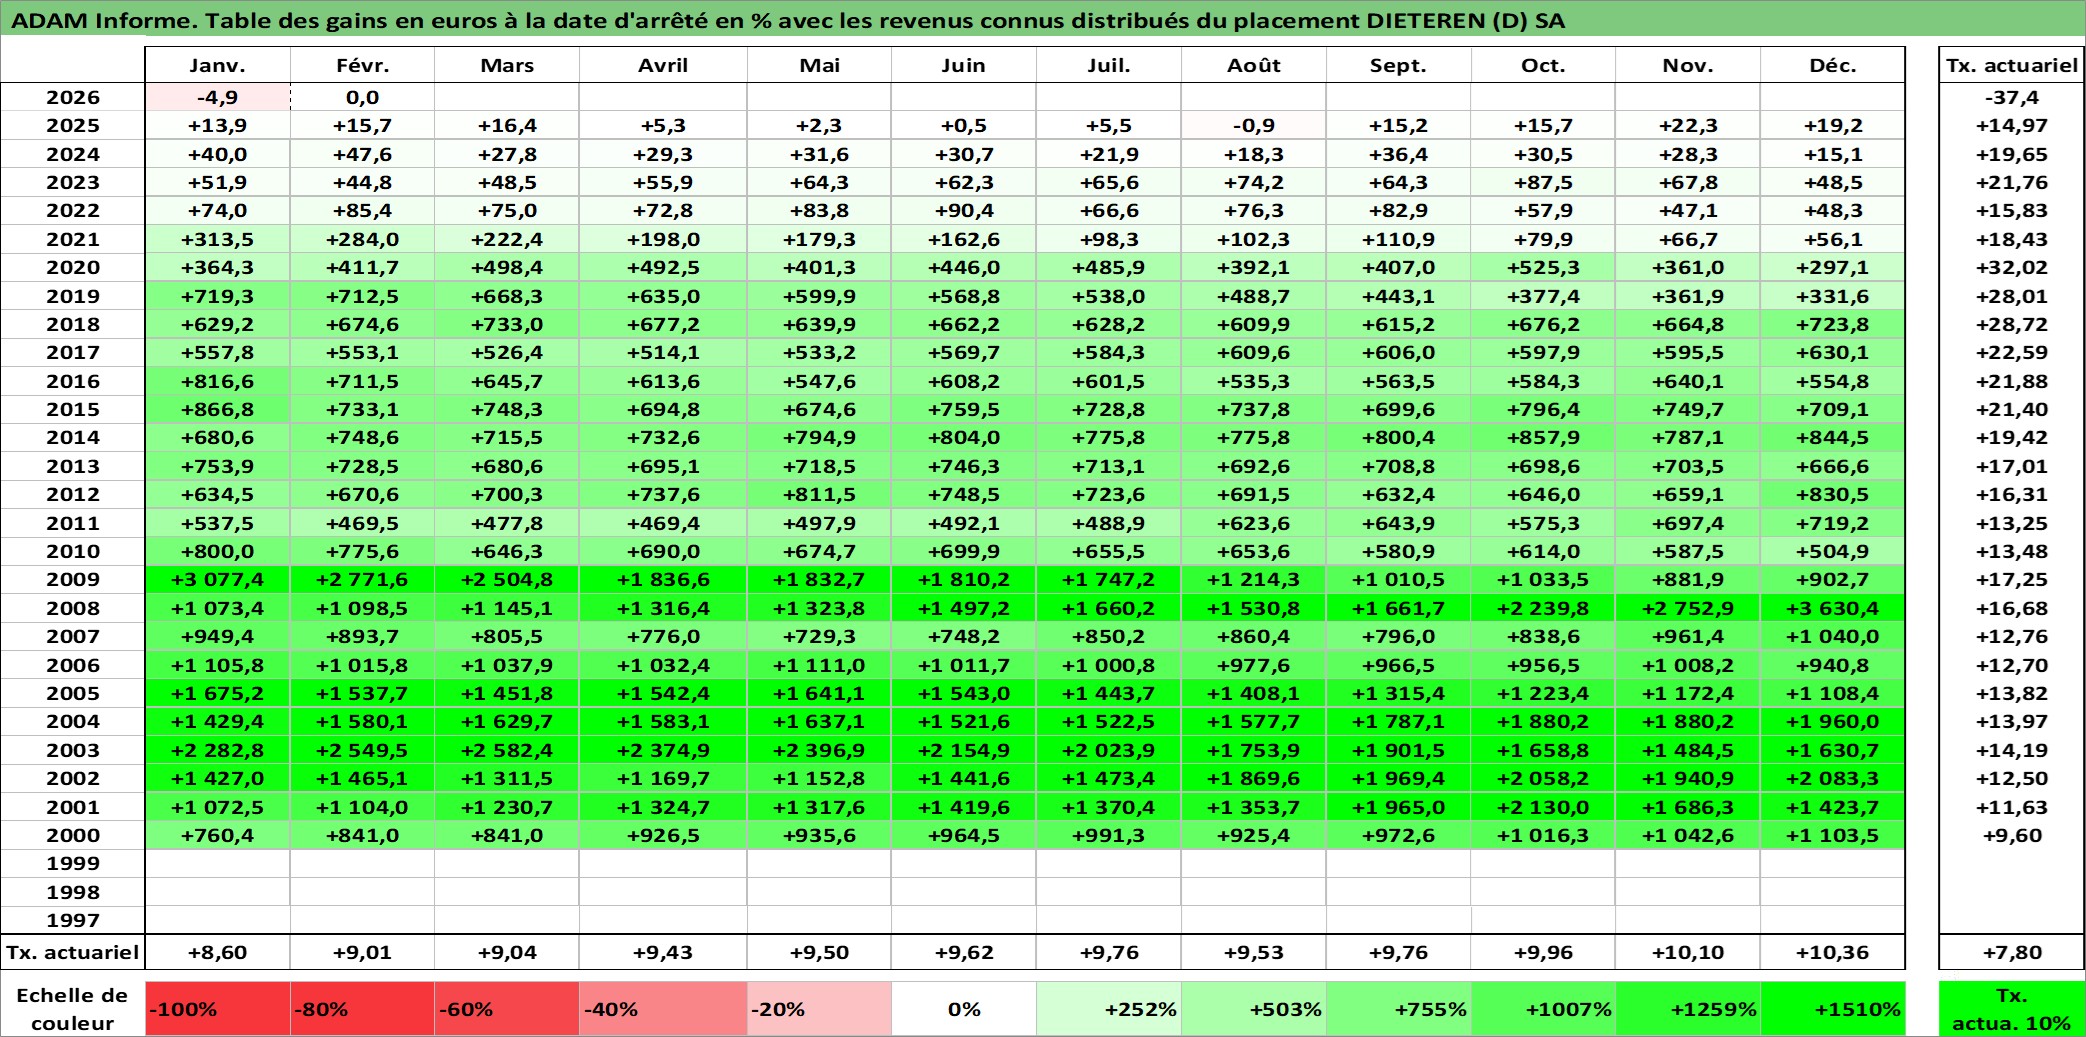This screenshot has height=1037, width=2086.
Task: Click the +87,5 cell in October 2023
Action: (1543, 182)
